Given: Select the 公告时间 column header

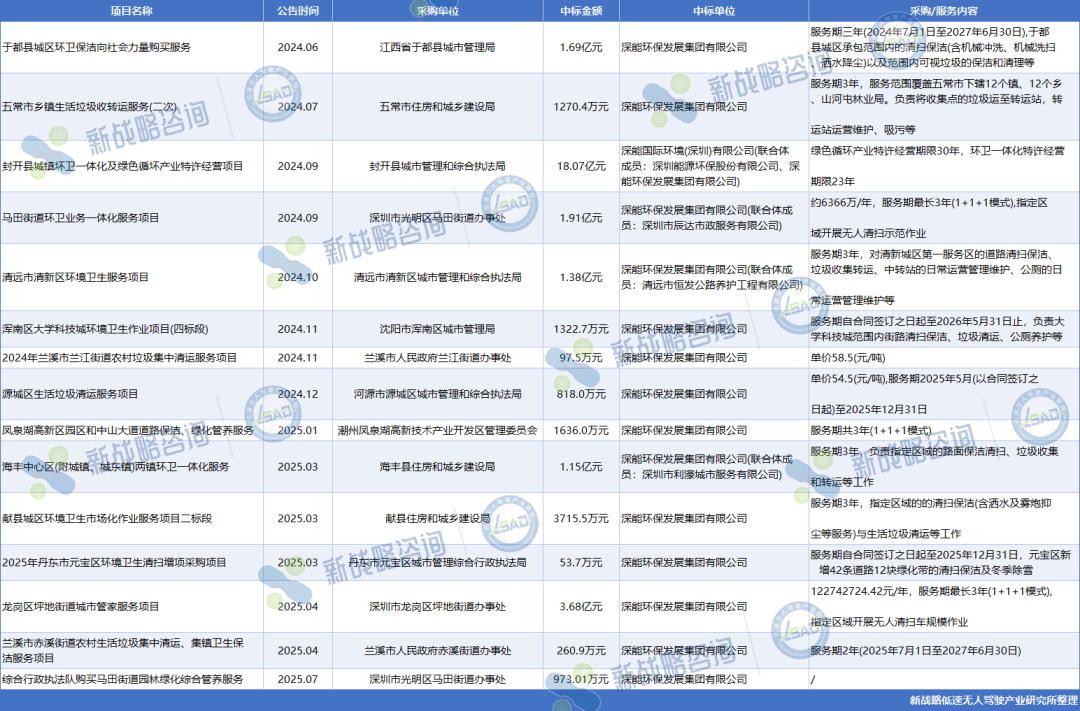Looking at the screenshot, I should click(x=297, y=10).
